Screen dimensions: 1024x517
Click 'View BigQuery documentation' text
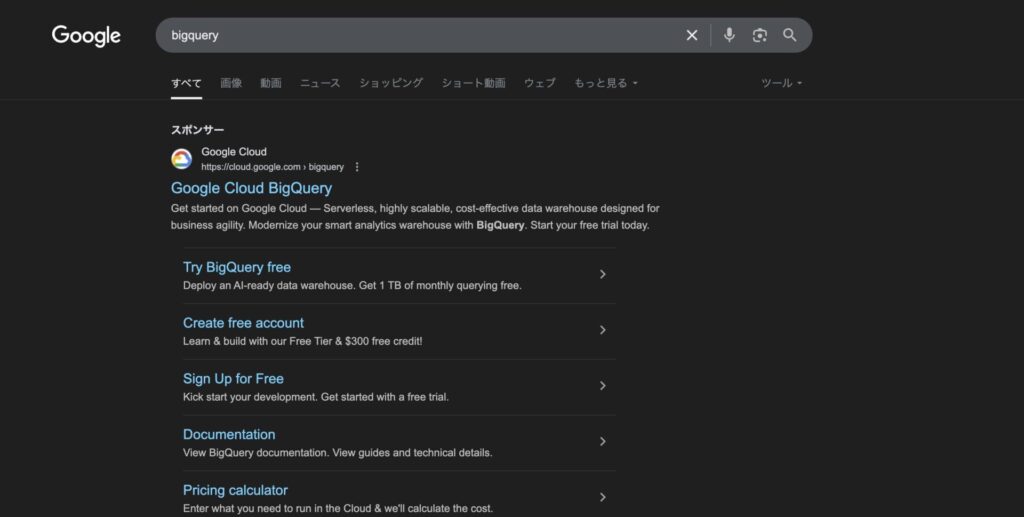click(x=338, y=452)
